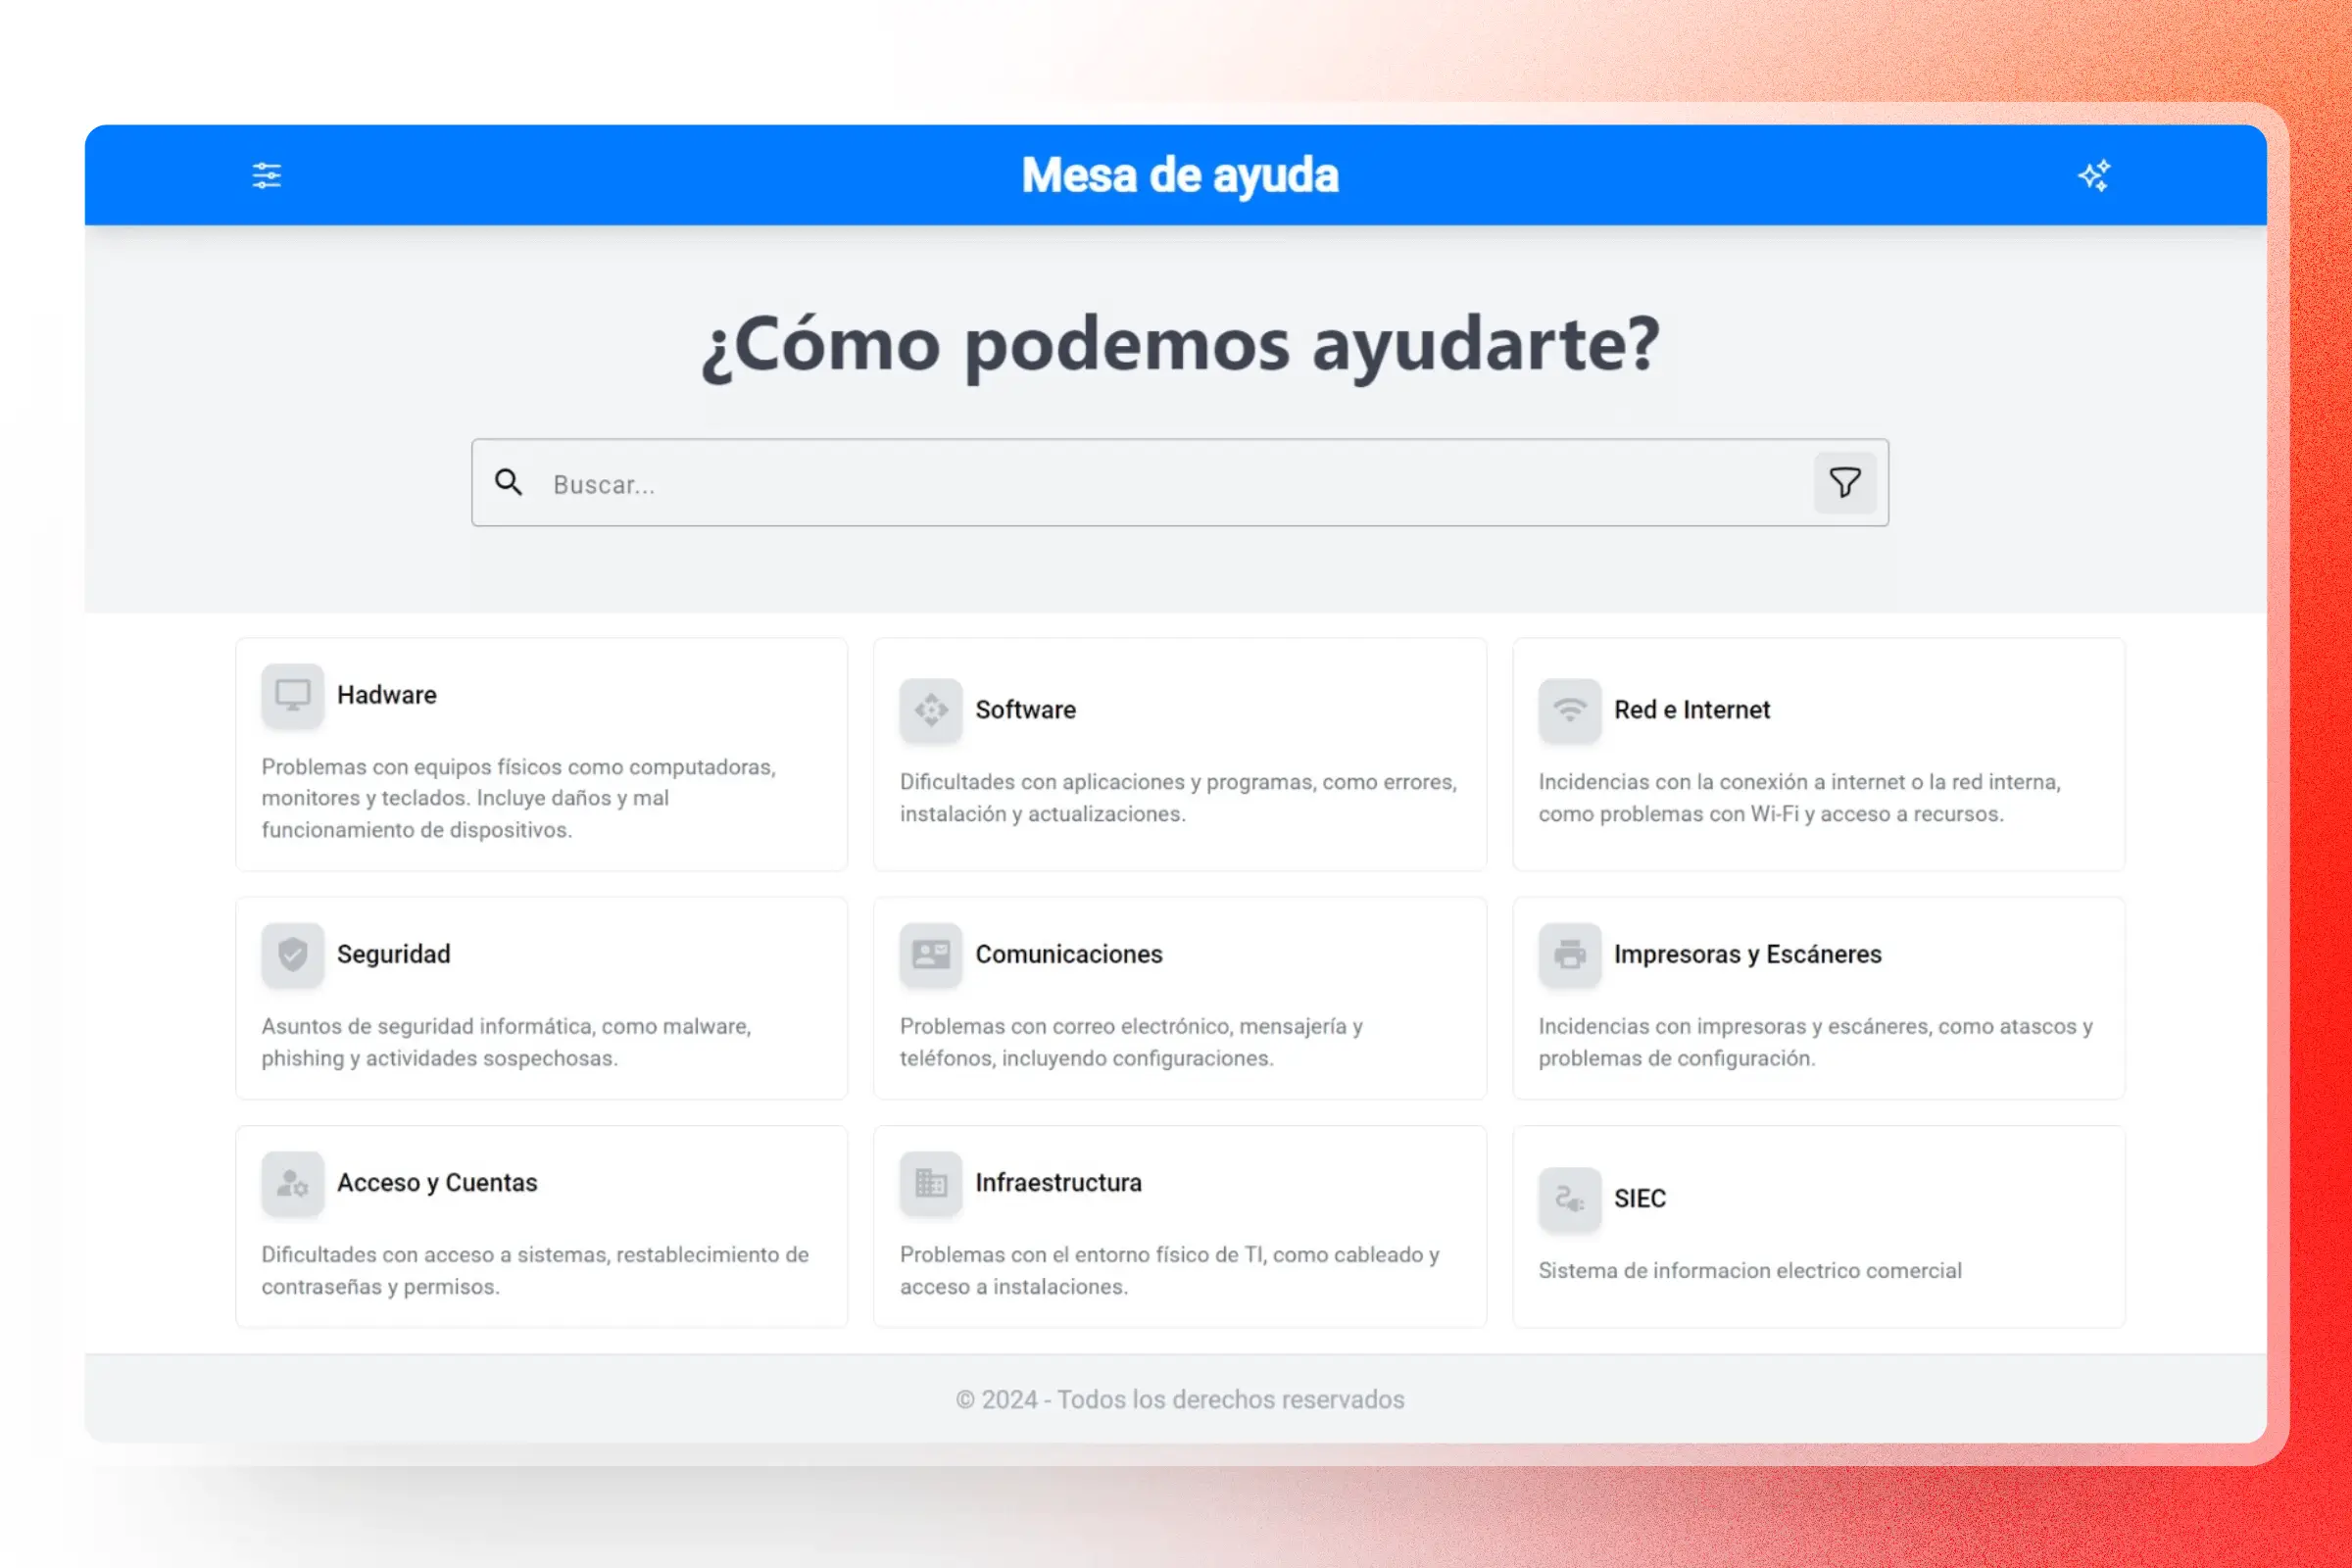Click the SIEC plug icon
The width and height of the screenshot is (2352, 1568).
point(1569,1198)
